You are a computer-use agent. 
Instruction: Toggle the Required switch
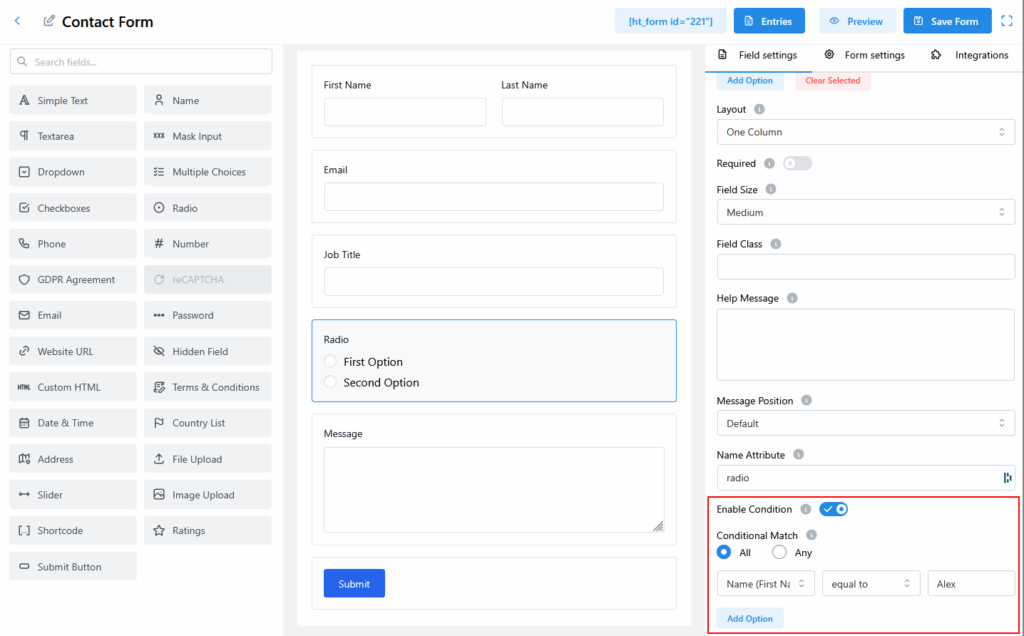point(797,163)
